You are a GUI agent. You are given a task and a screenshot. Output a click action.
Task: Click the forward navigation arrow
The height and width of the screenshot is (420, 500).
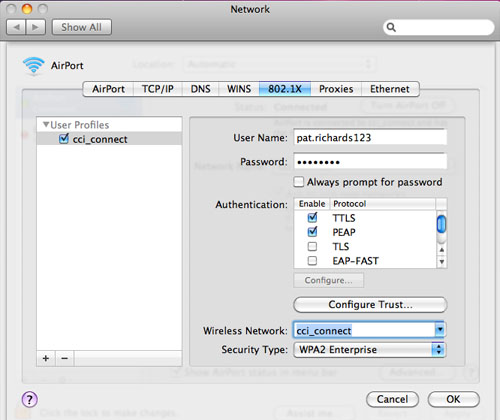(35, 27)
